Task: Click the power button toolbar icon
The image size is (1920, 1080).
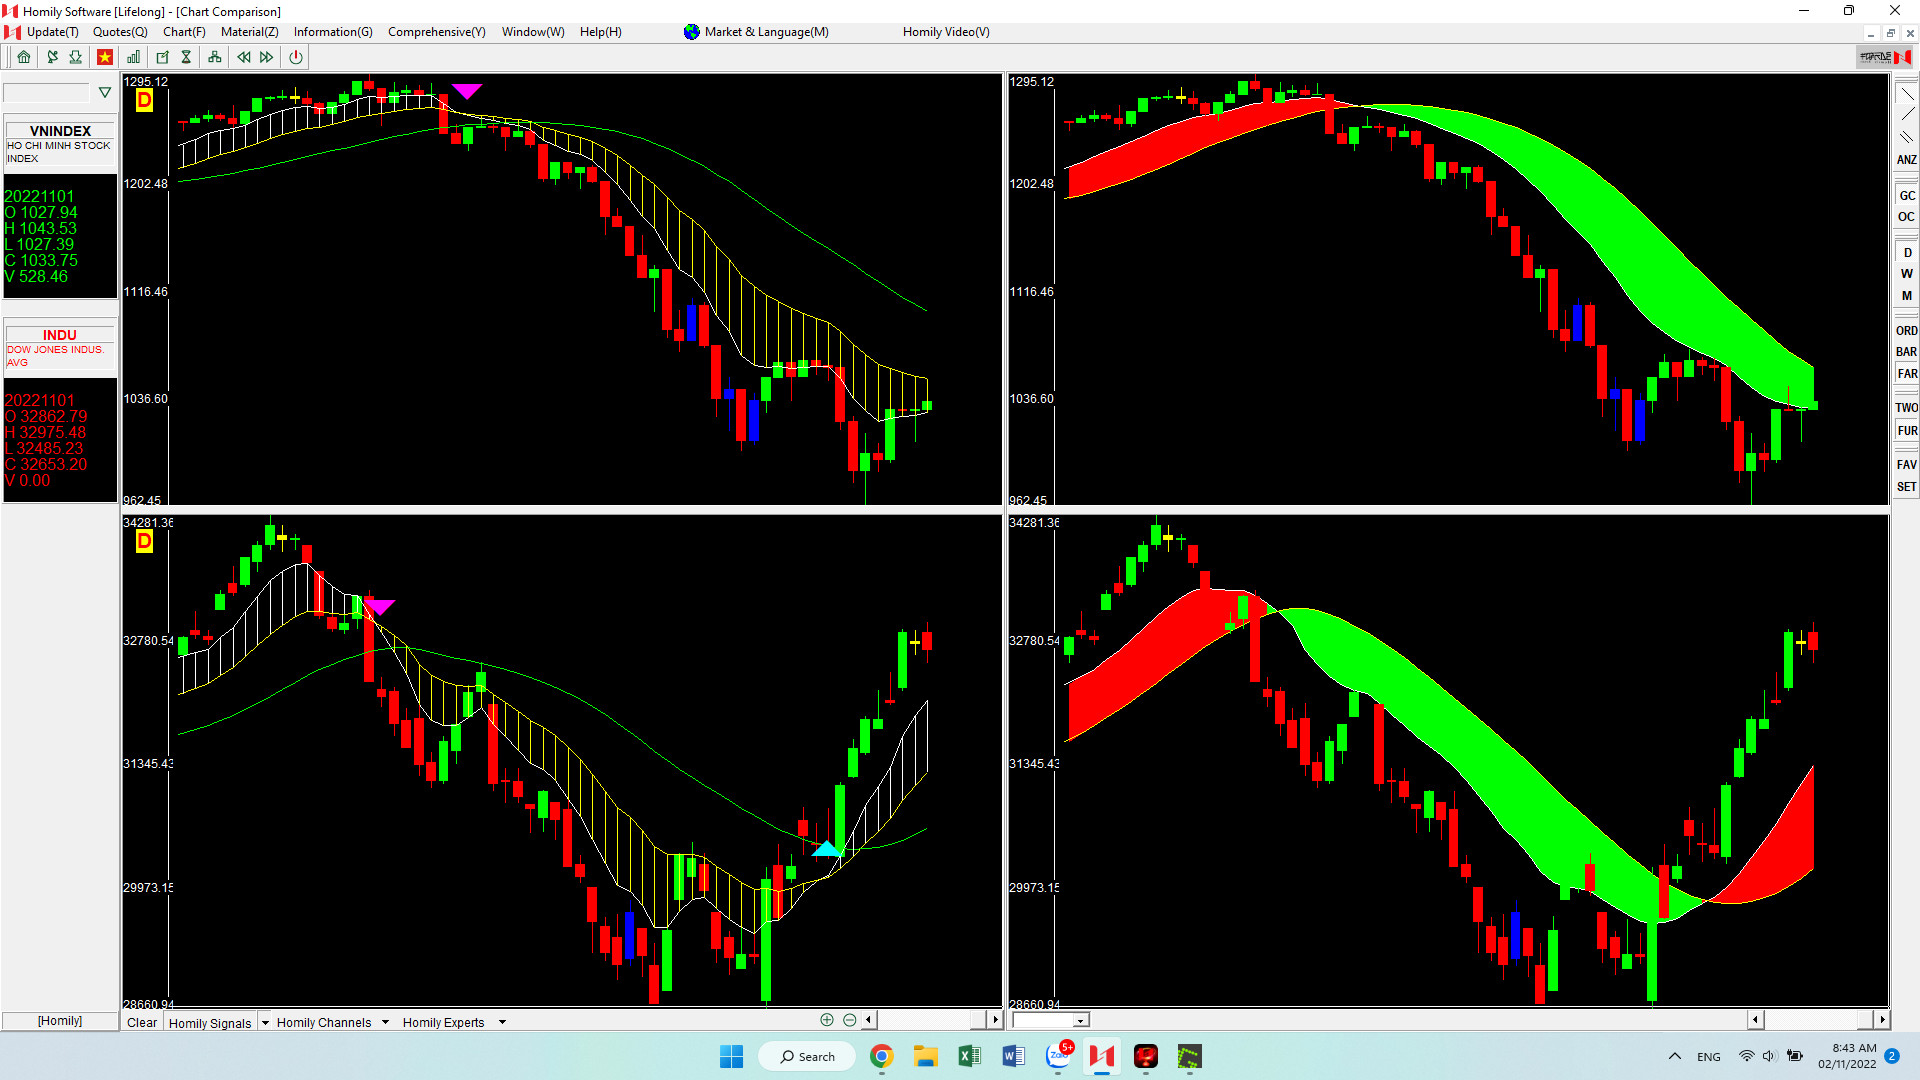Action: 295,57
